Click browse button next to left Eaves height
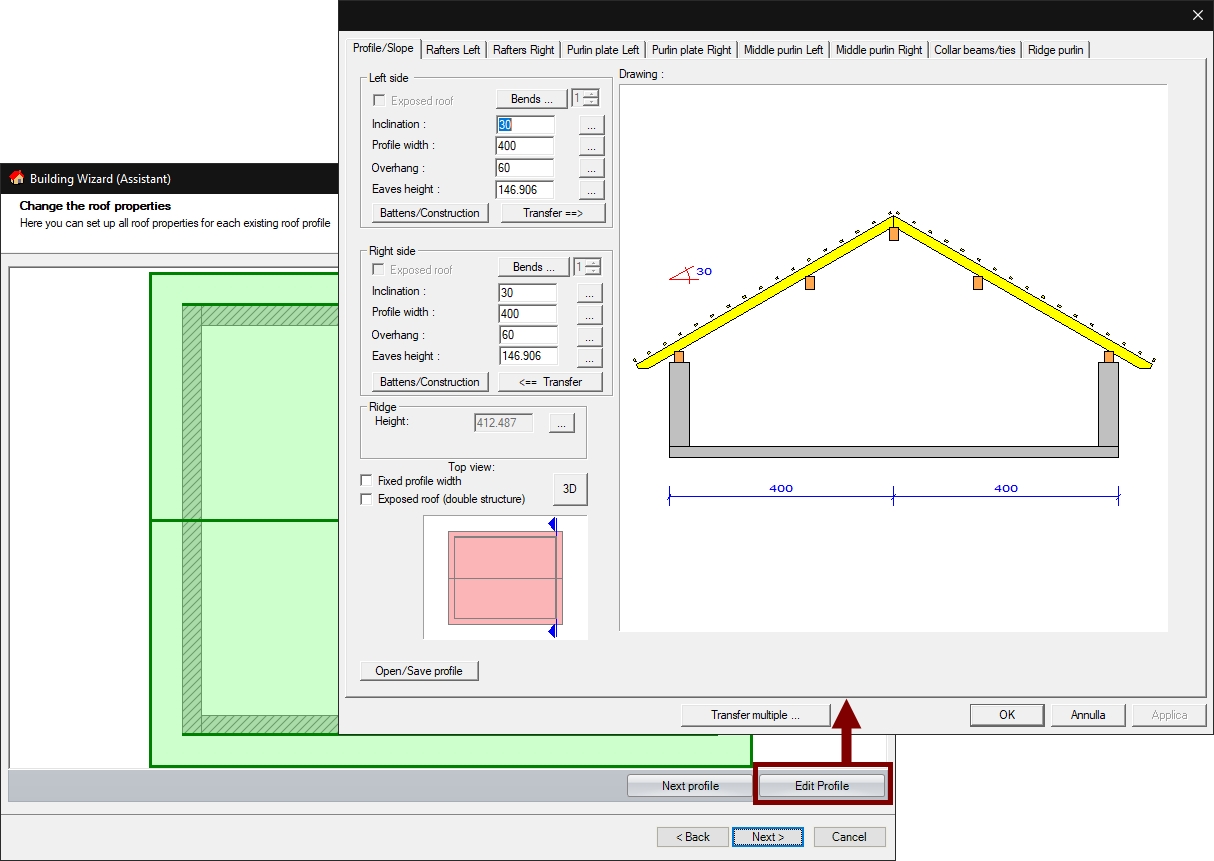 [x=591, y=189]
